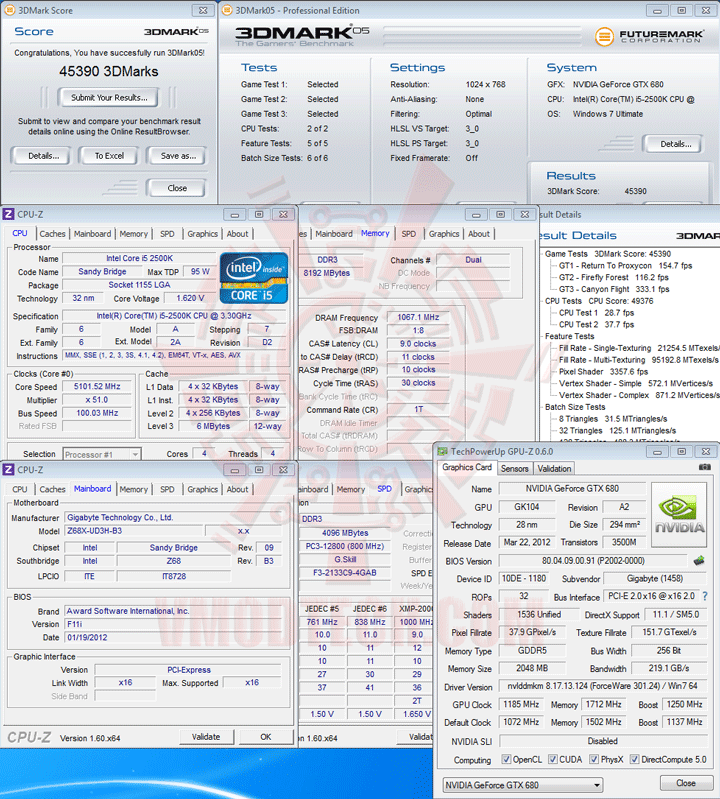The width and height of the screenshot is (720, 799).
Task: Click the GPU name field NVIDIA GeForce GTX 680
Action: point(572,489)
